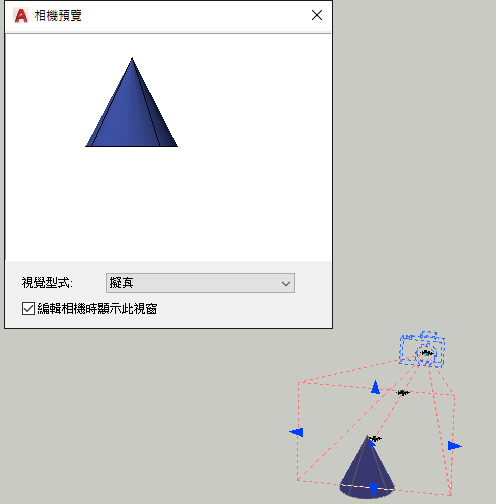This screenshot has width=496, height=504.
Task: Click the blue cone in the preview pane
Action: pos(132,102)
